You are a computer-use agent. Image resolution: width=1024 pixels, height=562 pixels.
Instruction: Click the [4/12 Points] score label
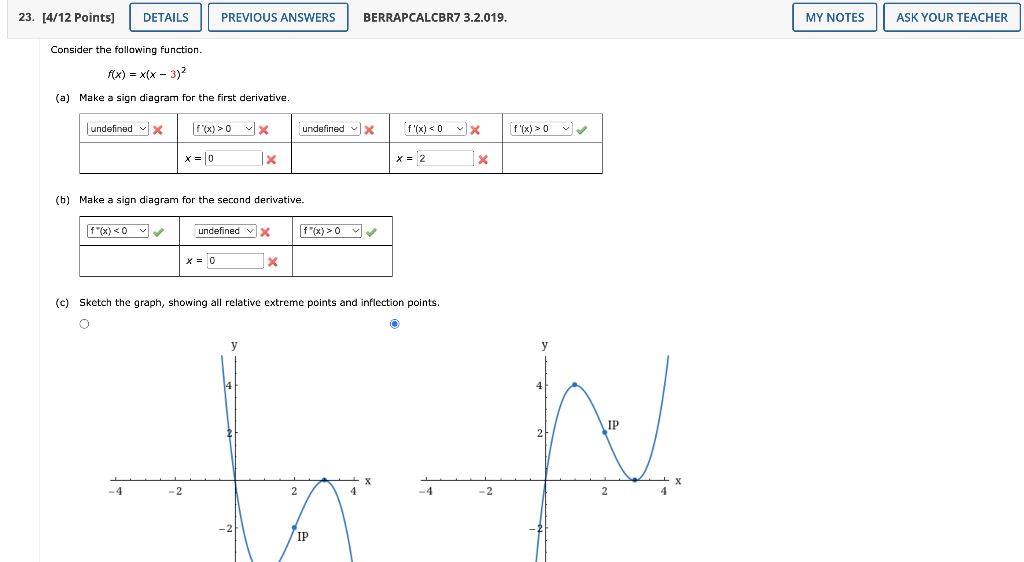[x=78, y=18]
